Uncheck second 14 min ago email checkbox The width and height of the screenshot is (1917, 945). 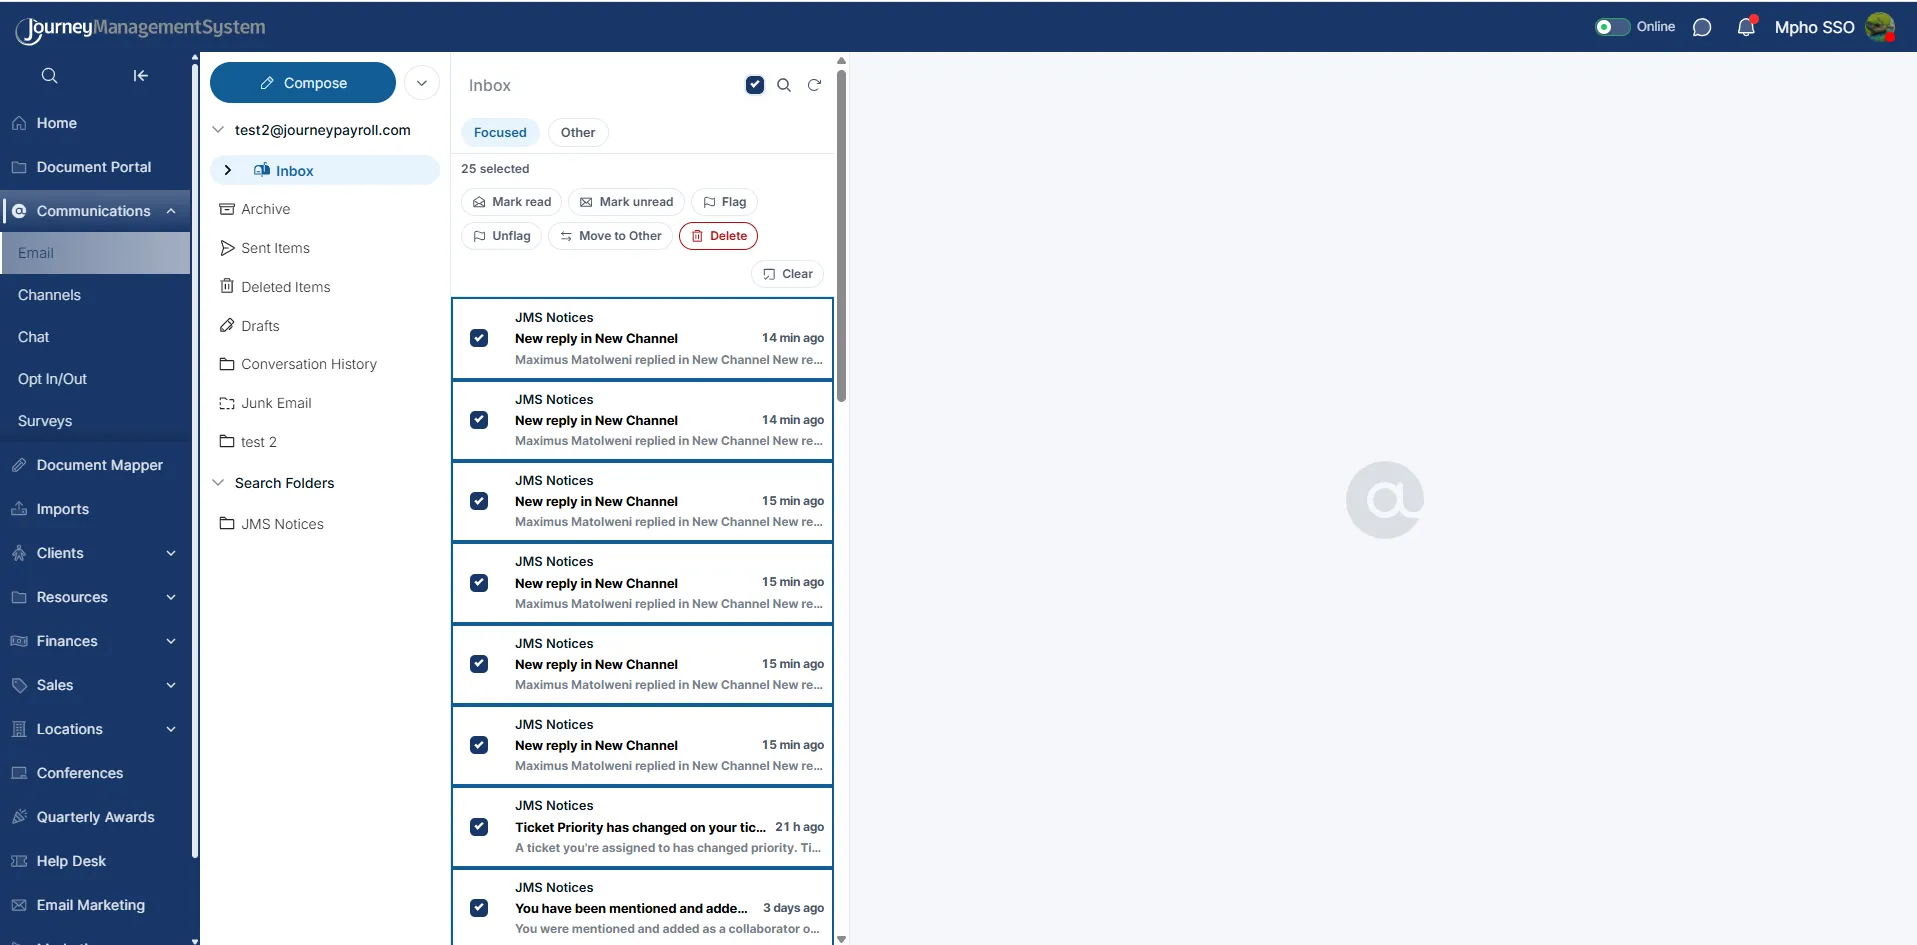pyautogui.click(x=479, y=420)
